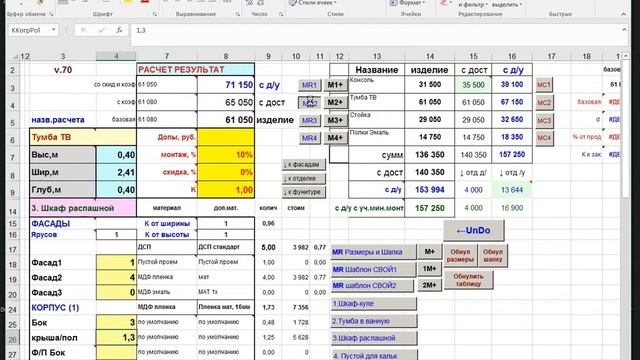The width and height of the screenshot is (640, 360).
Task: Select the 2.Тумба в ванную button
Action: (x=373, y=321)
